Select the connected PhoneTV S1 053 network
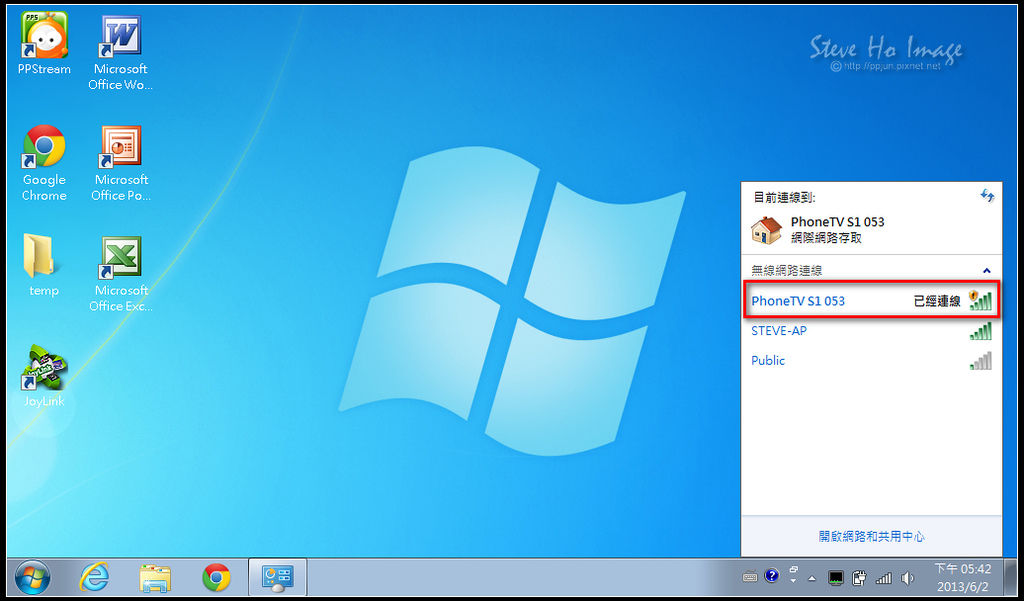 (872, 301)
